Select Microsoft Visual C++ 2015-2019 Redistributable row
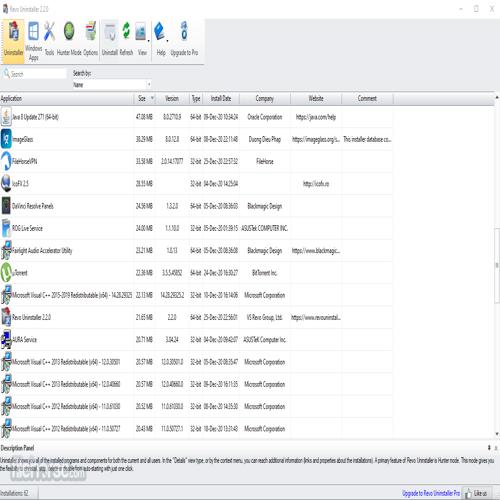500x500 pixels. [196, 295]
